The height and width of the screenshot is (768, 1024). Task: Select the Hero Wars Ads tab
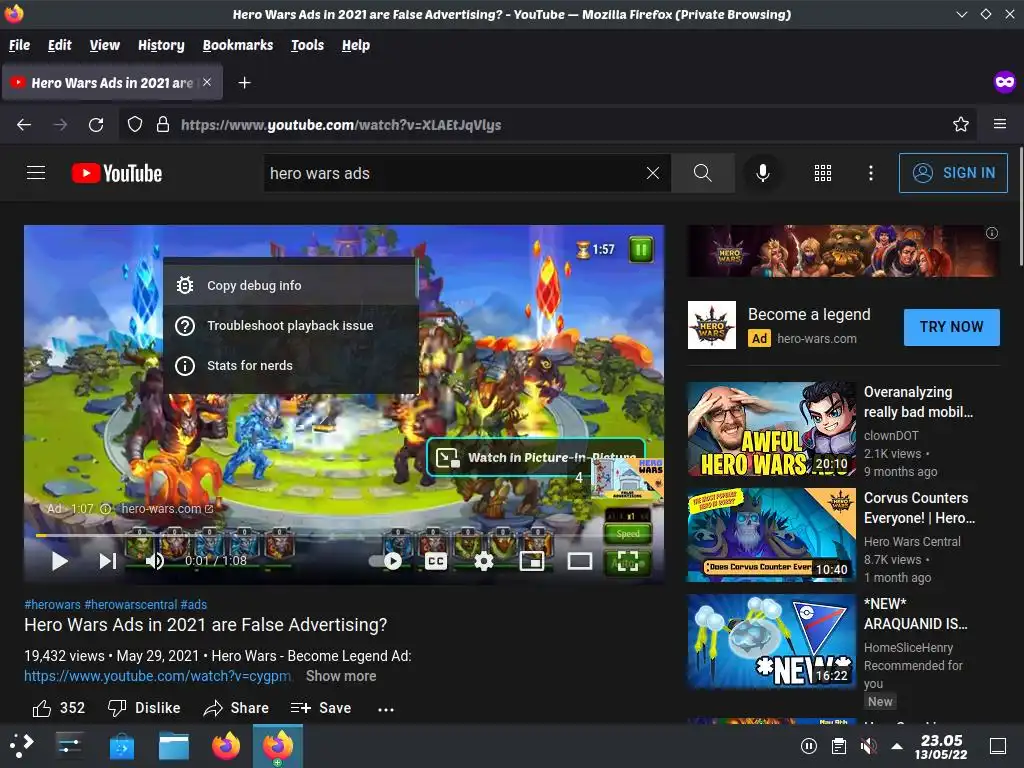tap(112, 83)
